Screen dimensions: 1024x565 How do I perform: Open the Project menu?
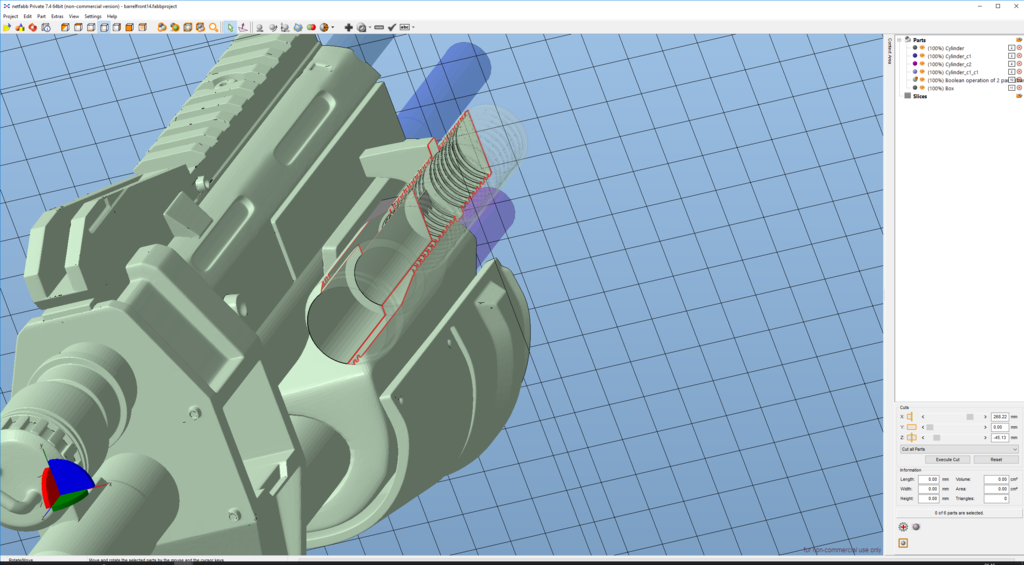coord(10,16)
